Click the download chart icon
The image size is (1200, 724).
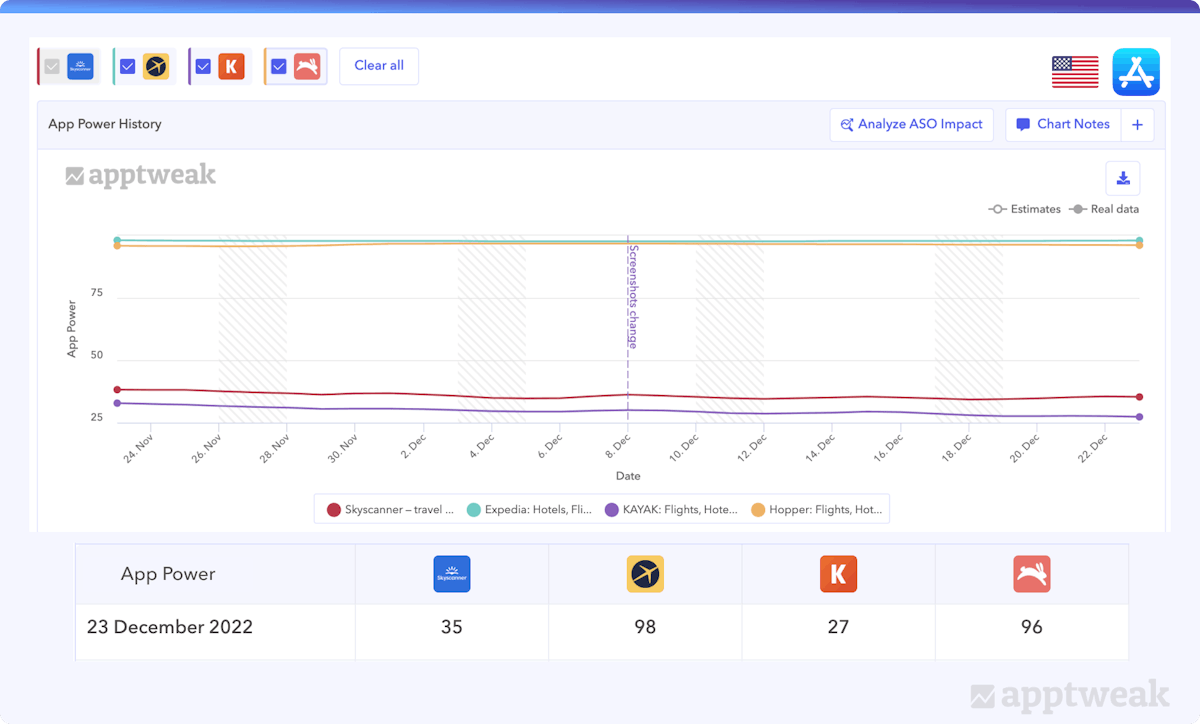(1122, 178)
